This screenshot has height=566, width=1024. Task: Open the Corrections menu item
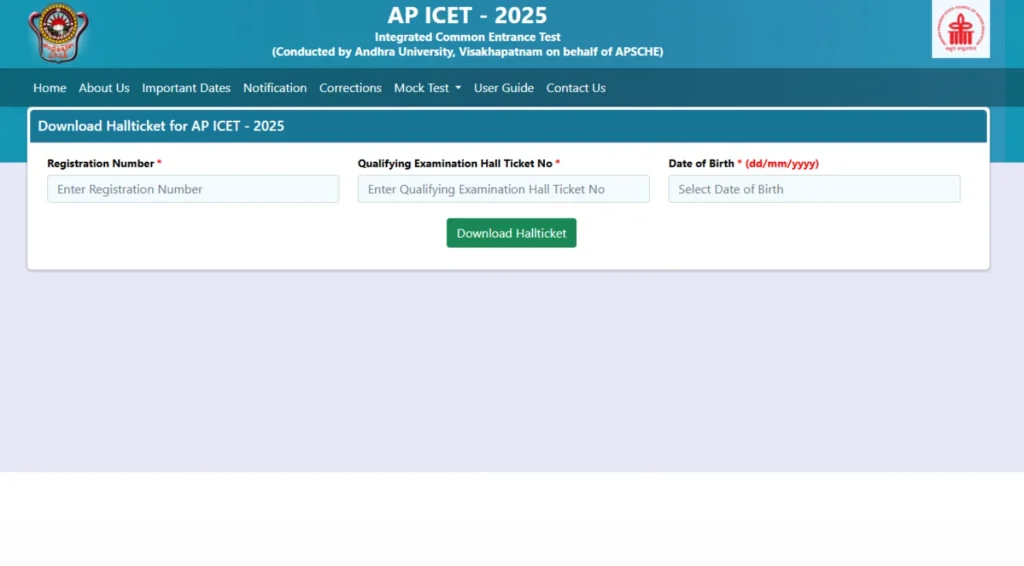click(350, 87)
